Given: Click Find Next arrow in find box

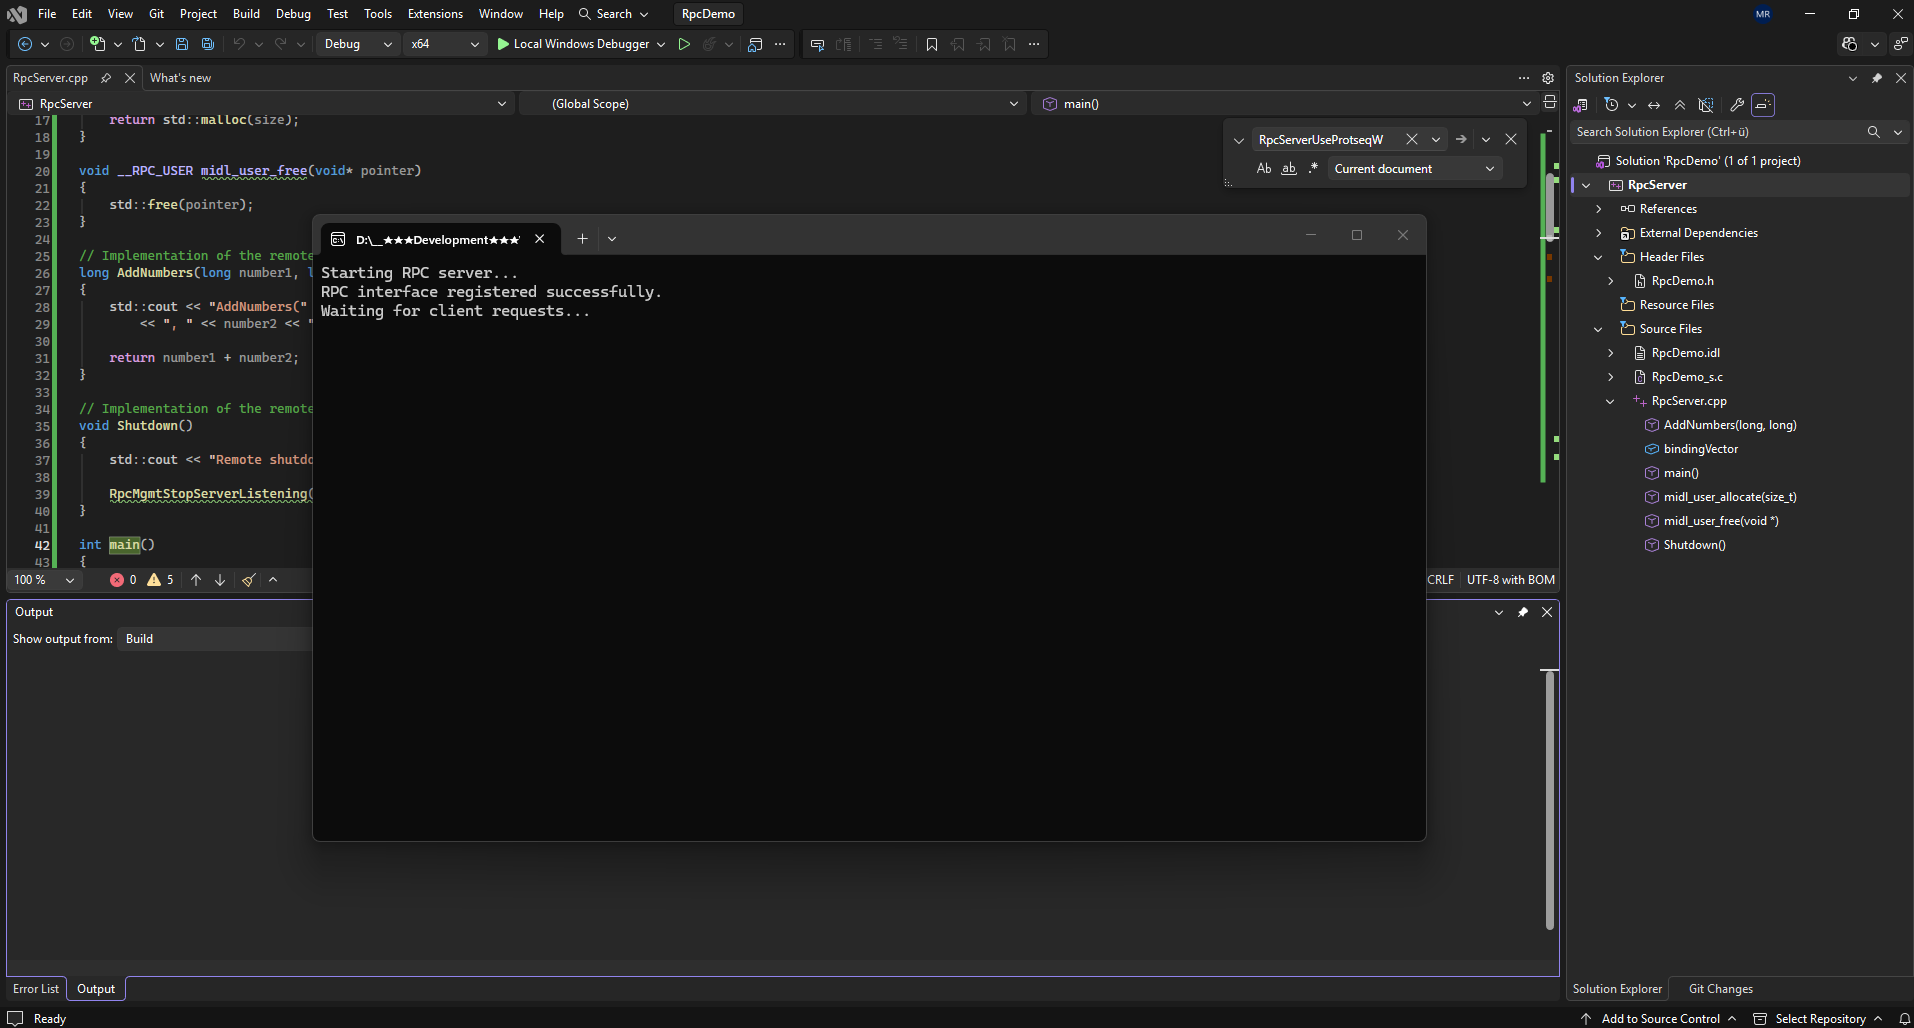Looking at the screenshot, I should [1461, 139].
